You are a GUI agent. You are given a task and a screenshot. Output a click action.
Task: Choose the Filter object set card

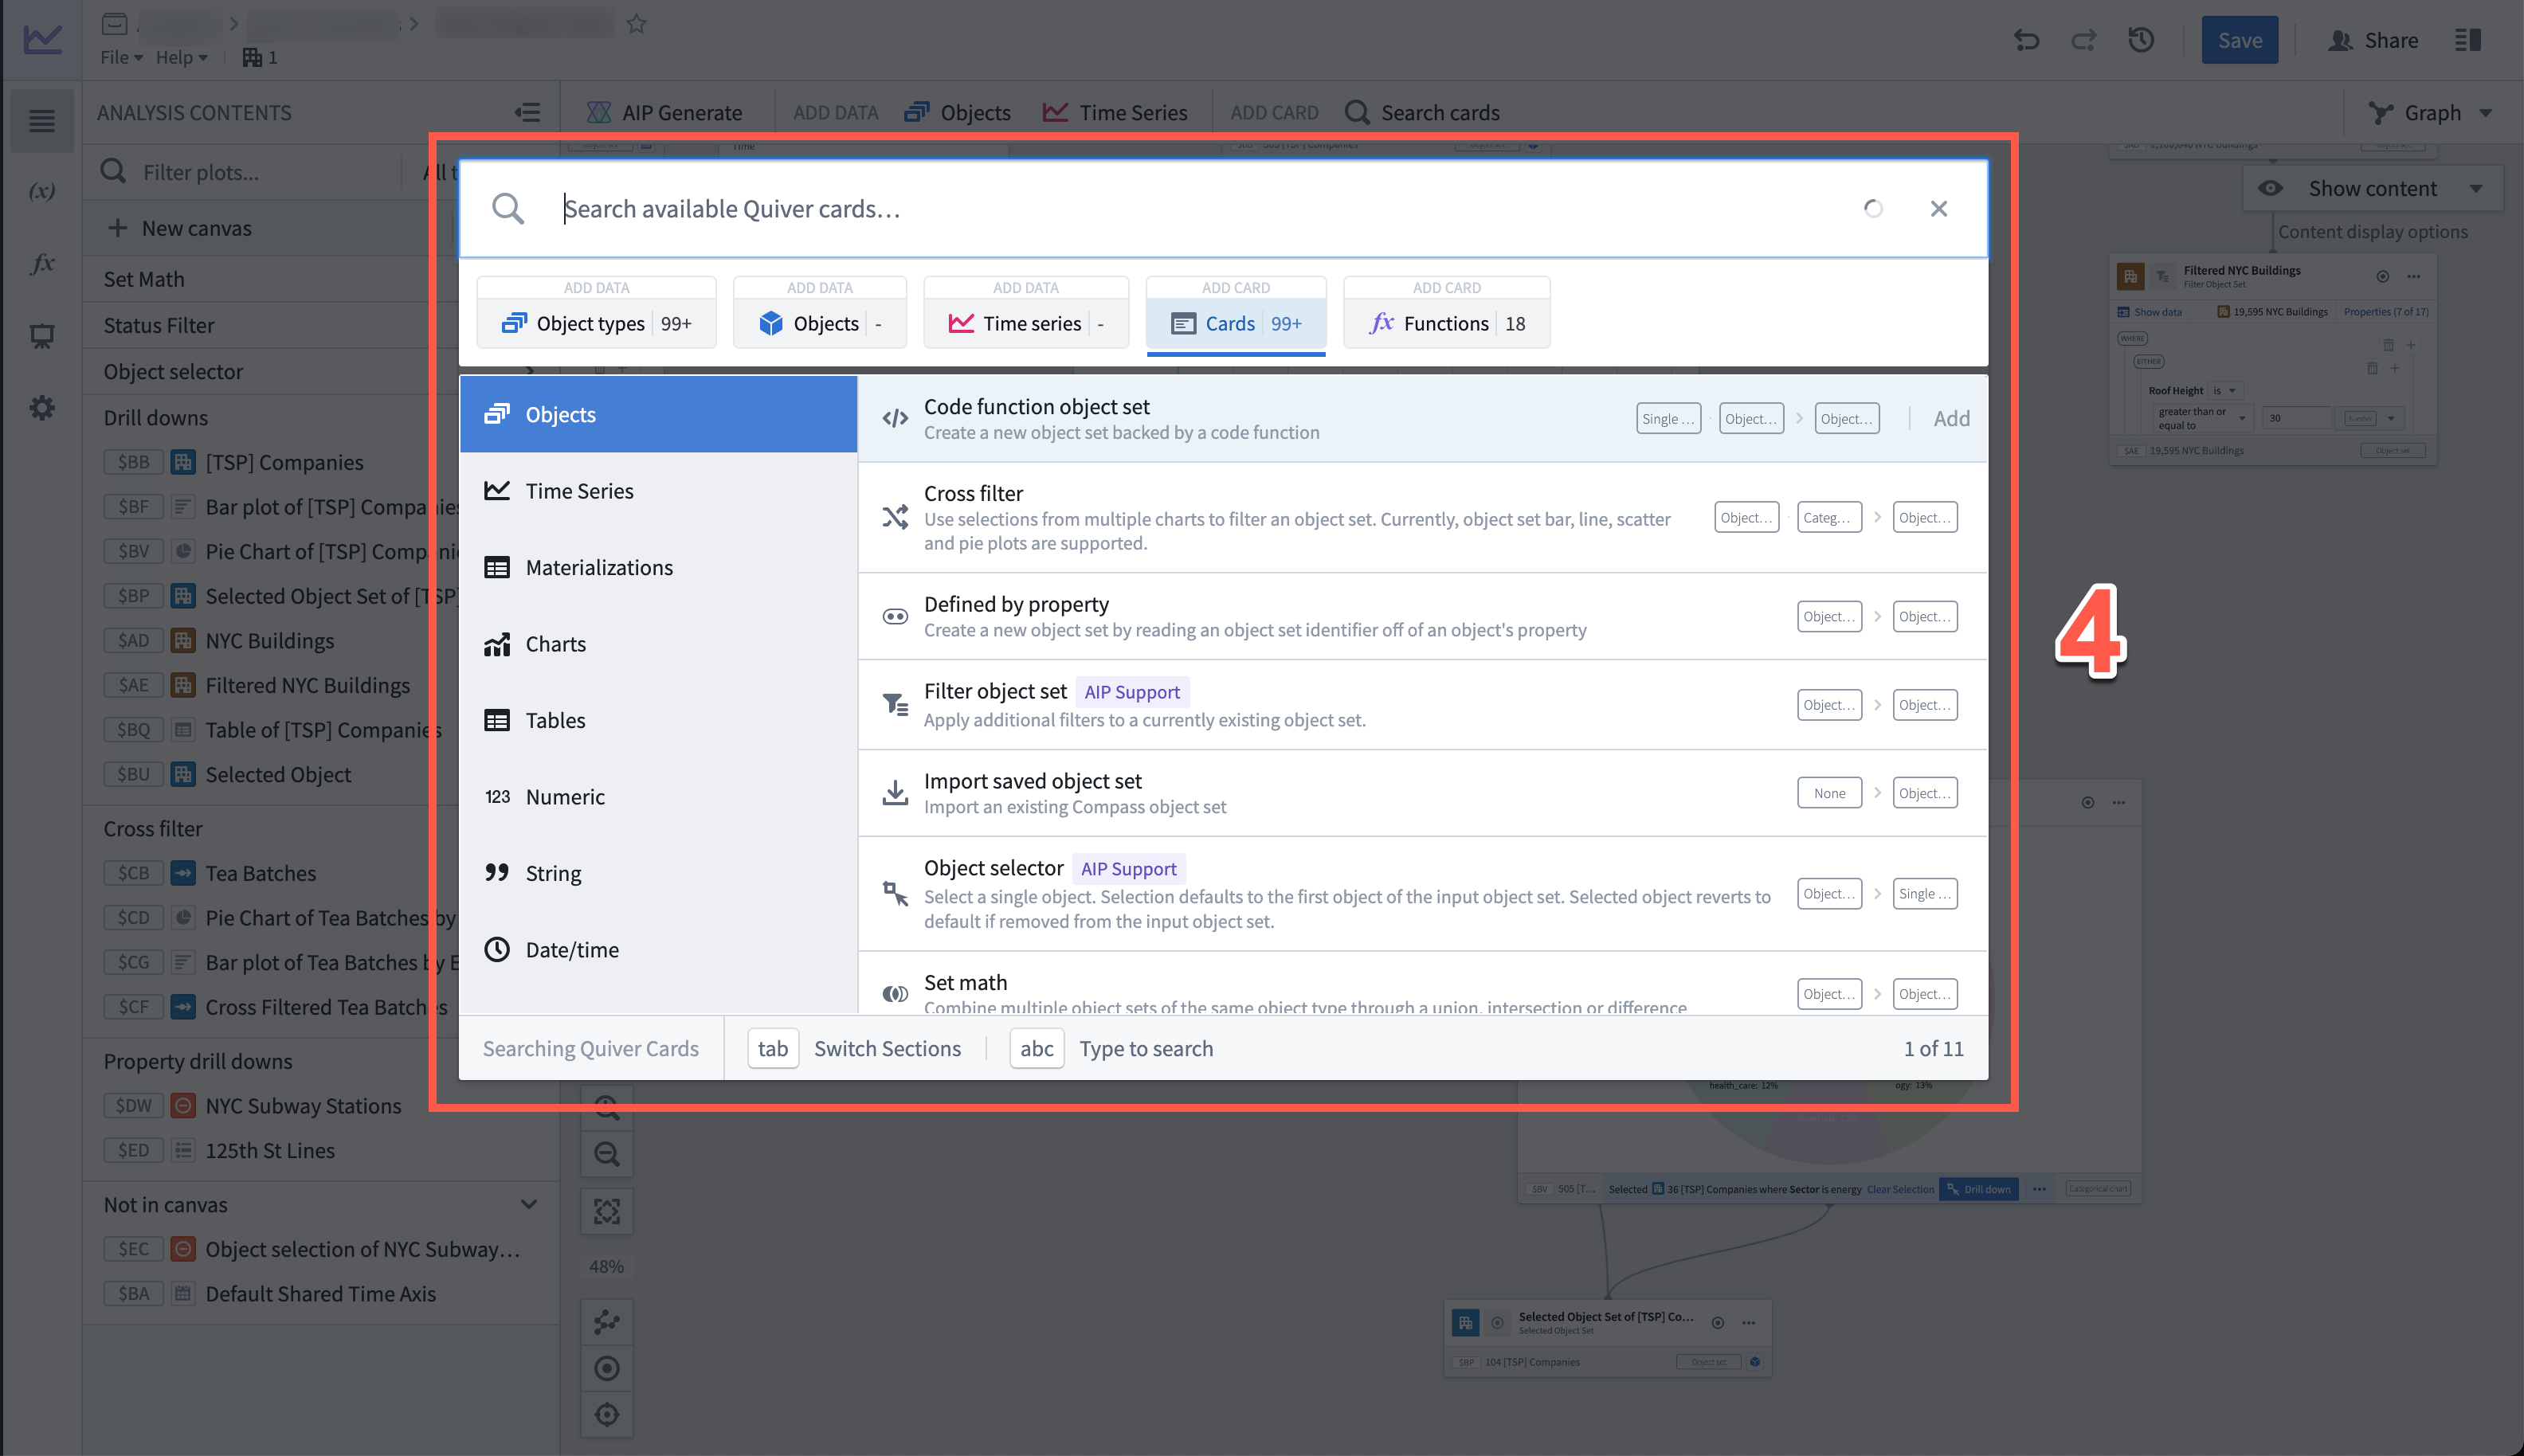(x=1422, y=704)
